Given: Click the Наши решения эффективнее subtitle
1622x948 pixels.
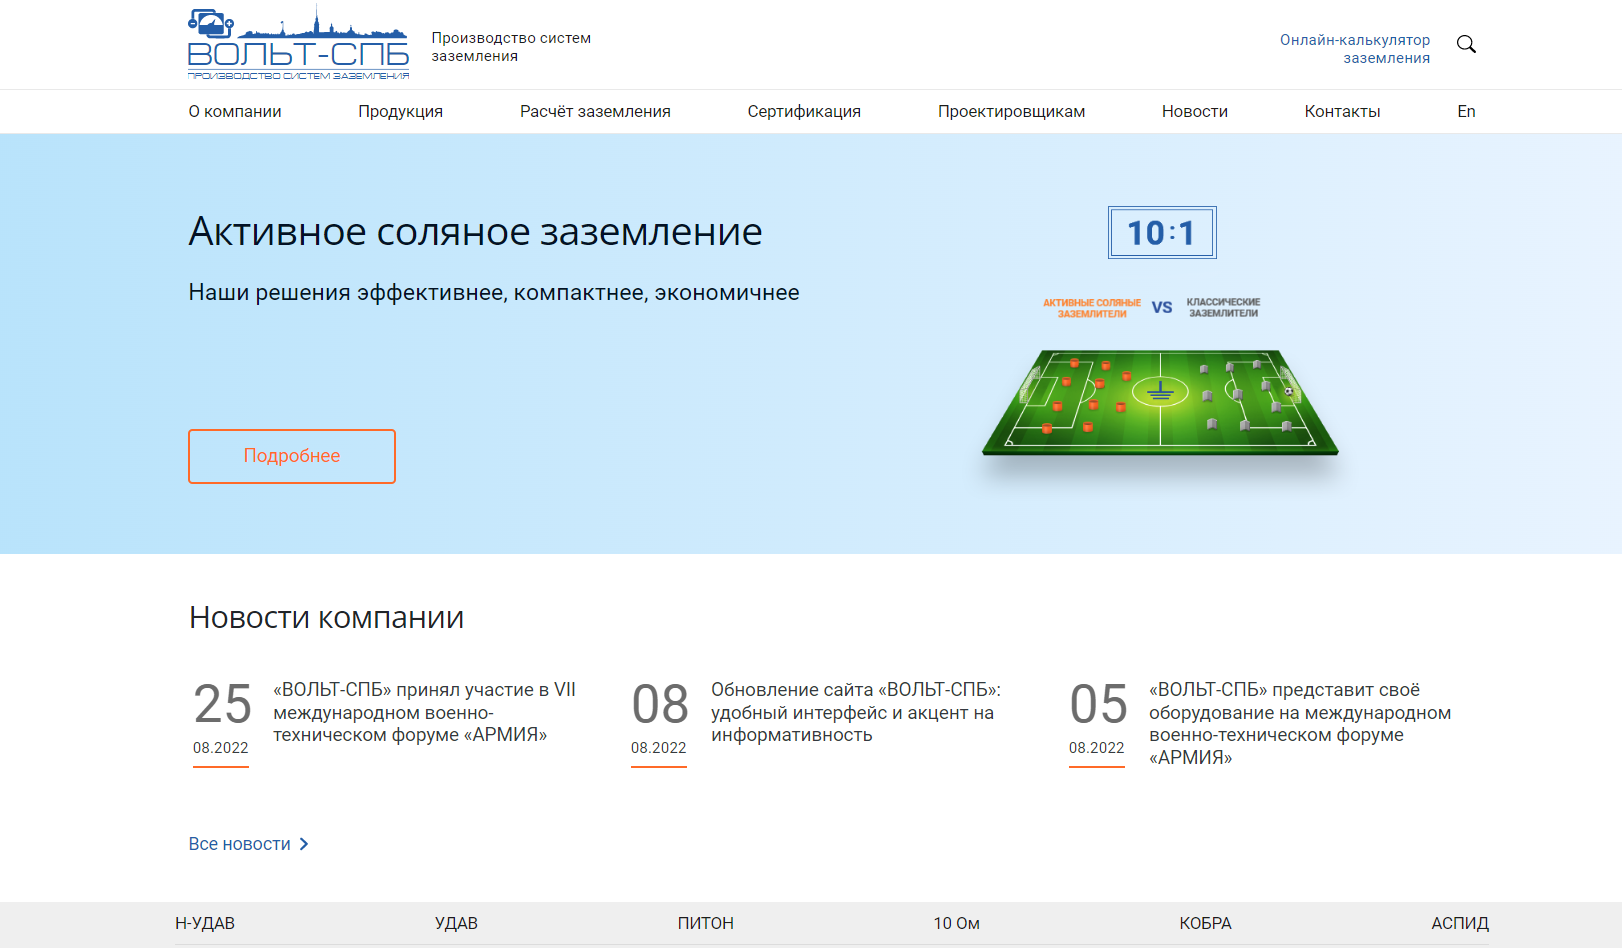Looking at the screenshot, I should point(494,293).
